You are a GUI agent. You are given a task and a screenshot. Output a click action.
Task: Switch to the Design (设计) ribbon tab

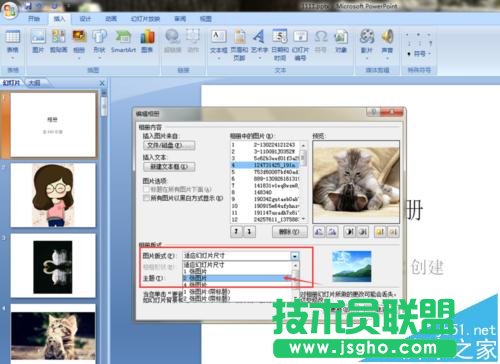coord(85,19)
